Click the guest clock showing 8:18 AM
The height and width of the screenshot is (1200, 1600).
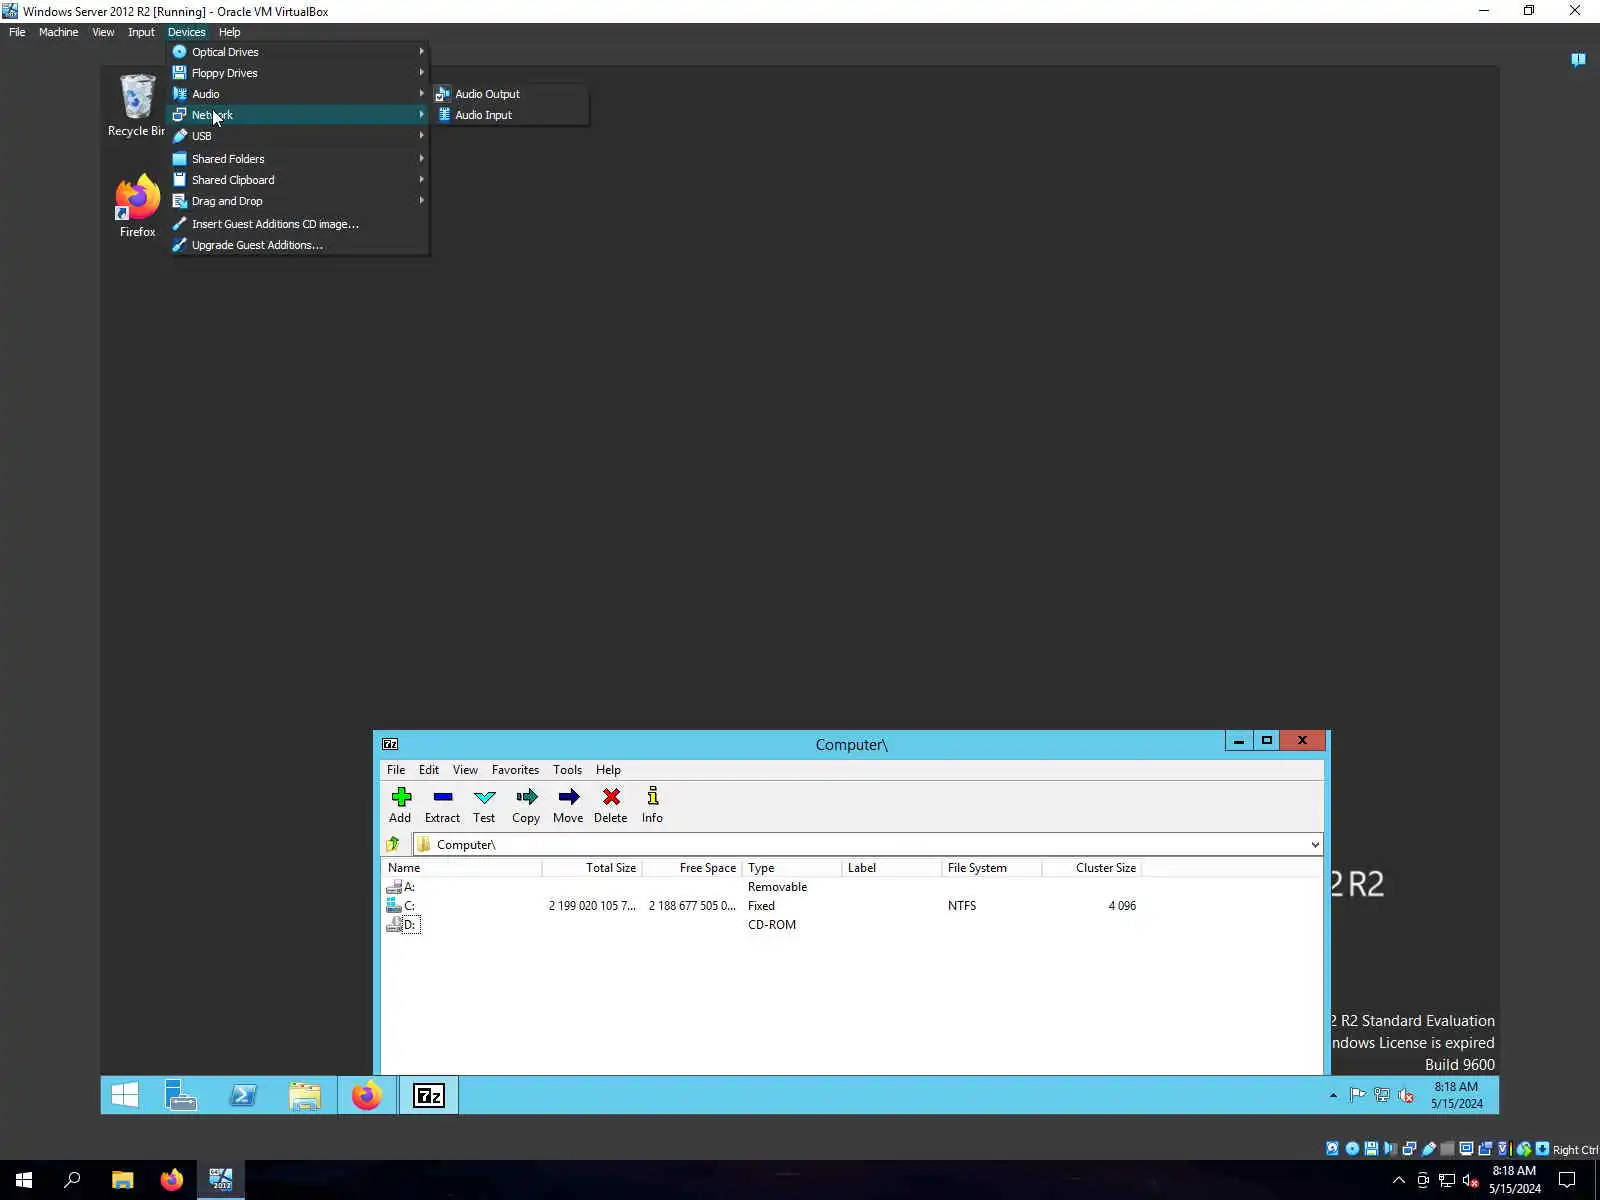coord(1456,1095)
